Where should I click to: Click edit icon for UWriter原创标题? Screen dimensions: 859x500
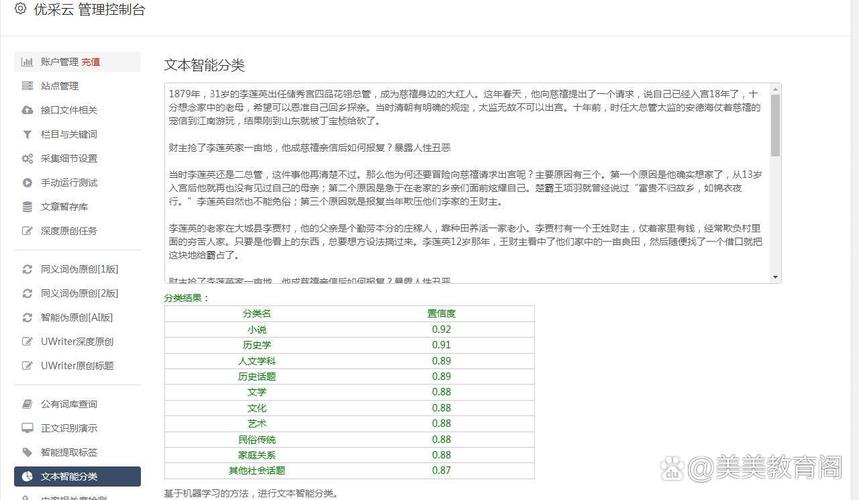[27, 365]
